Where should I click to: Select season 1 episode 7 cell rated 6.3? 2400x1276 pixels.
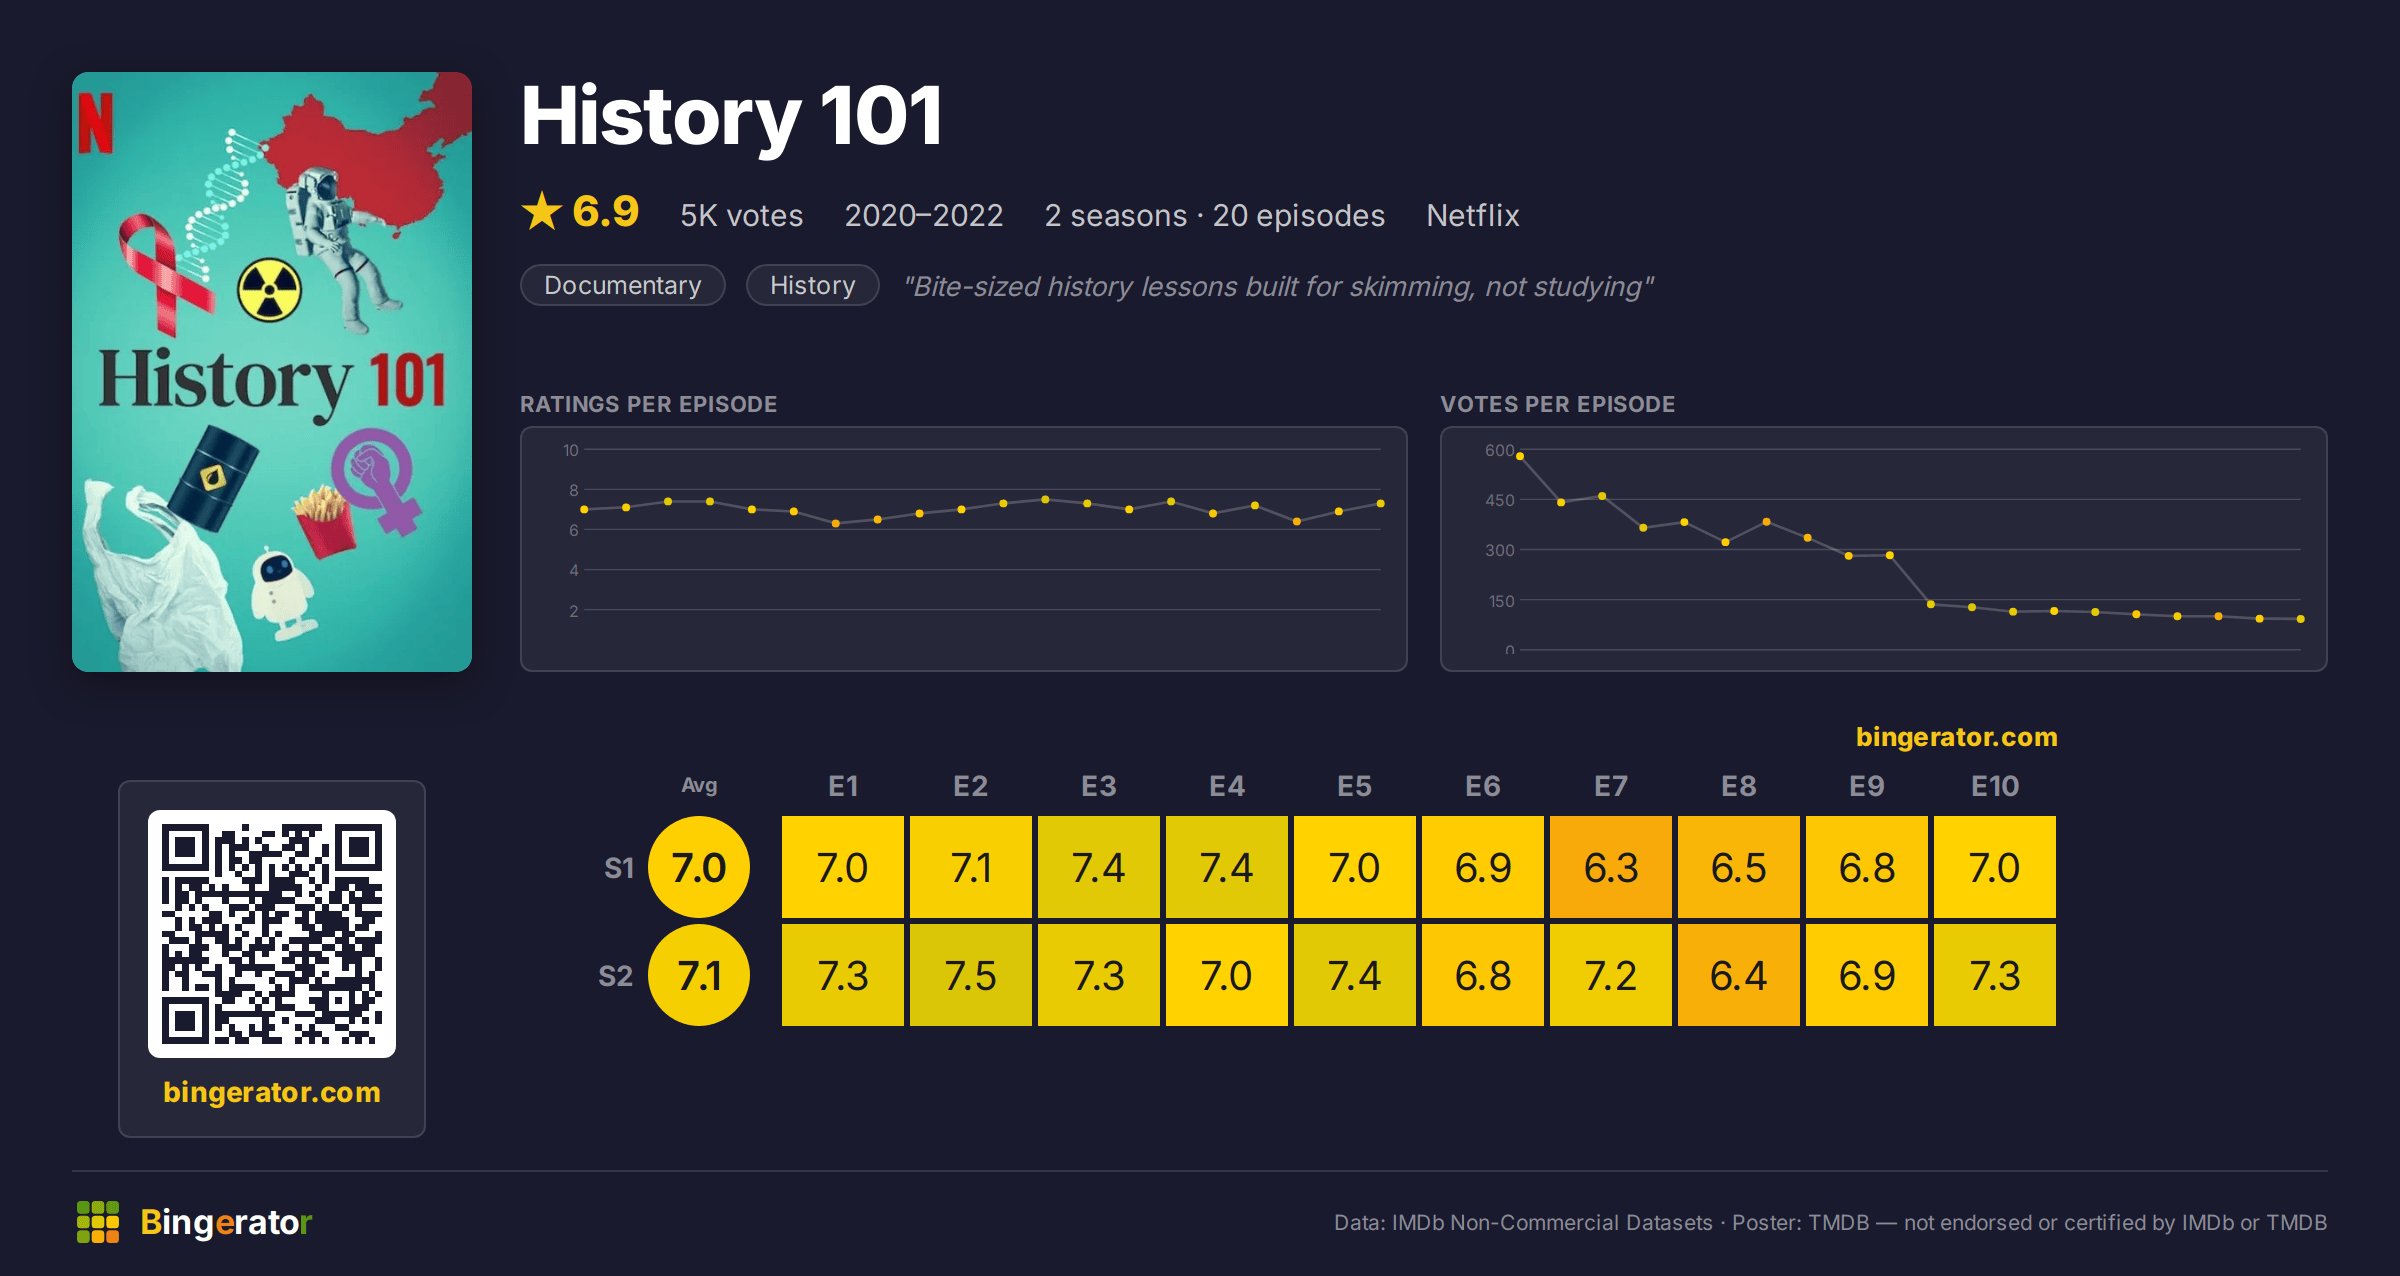coord(1611,867)
